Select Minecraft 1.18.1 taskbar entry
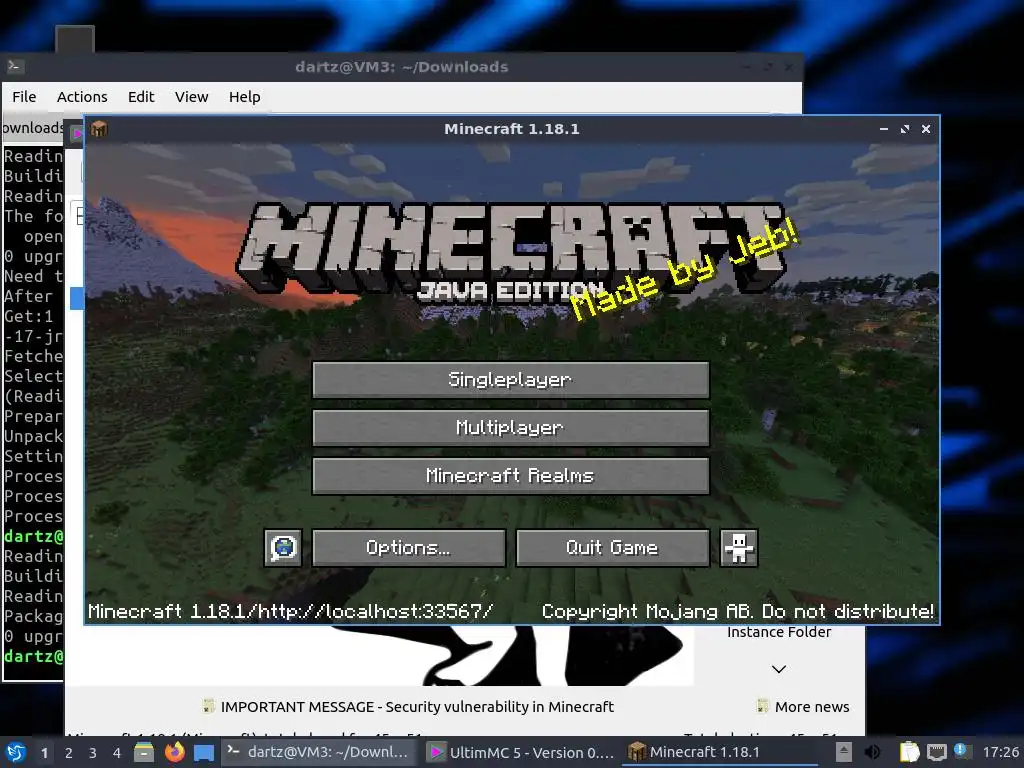The height and width of the screenshot is (768, 1024). click(x=720, y=752)
